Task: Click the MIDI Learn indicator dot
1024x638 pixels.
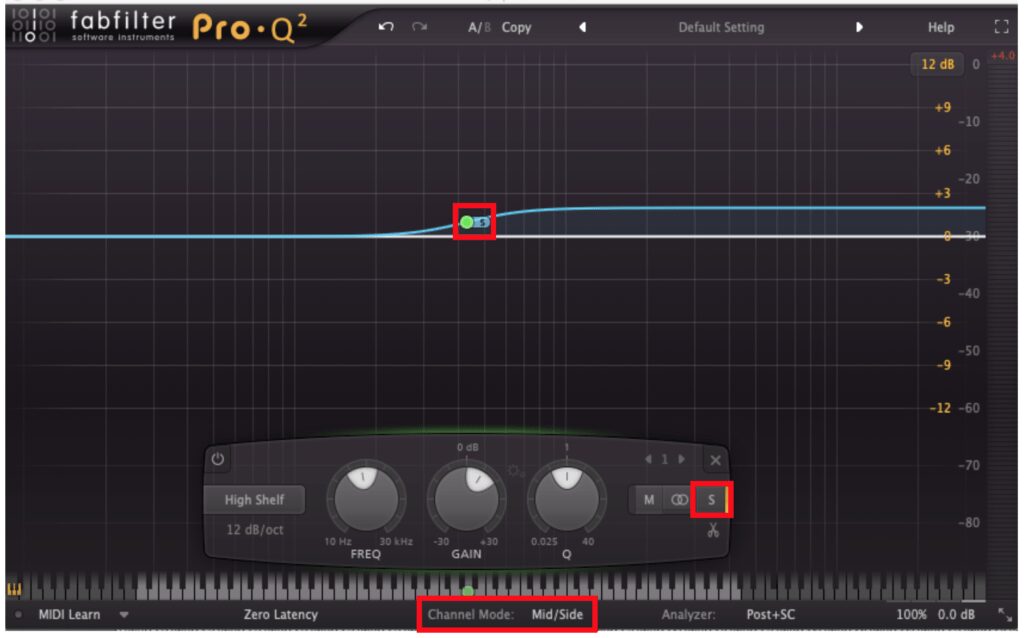Action: 18,614
